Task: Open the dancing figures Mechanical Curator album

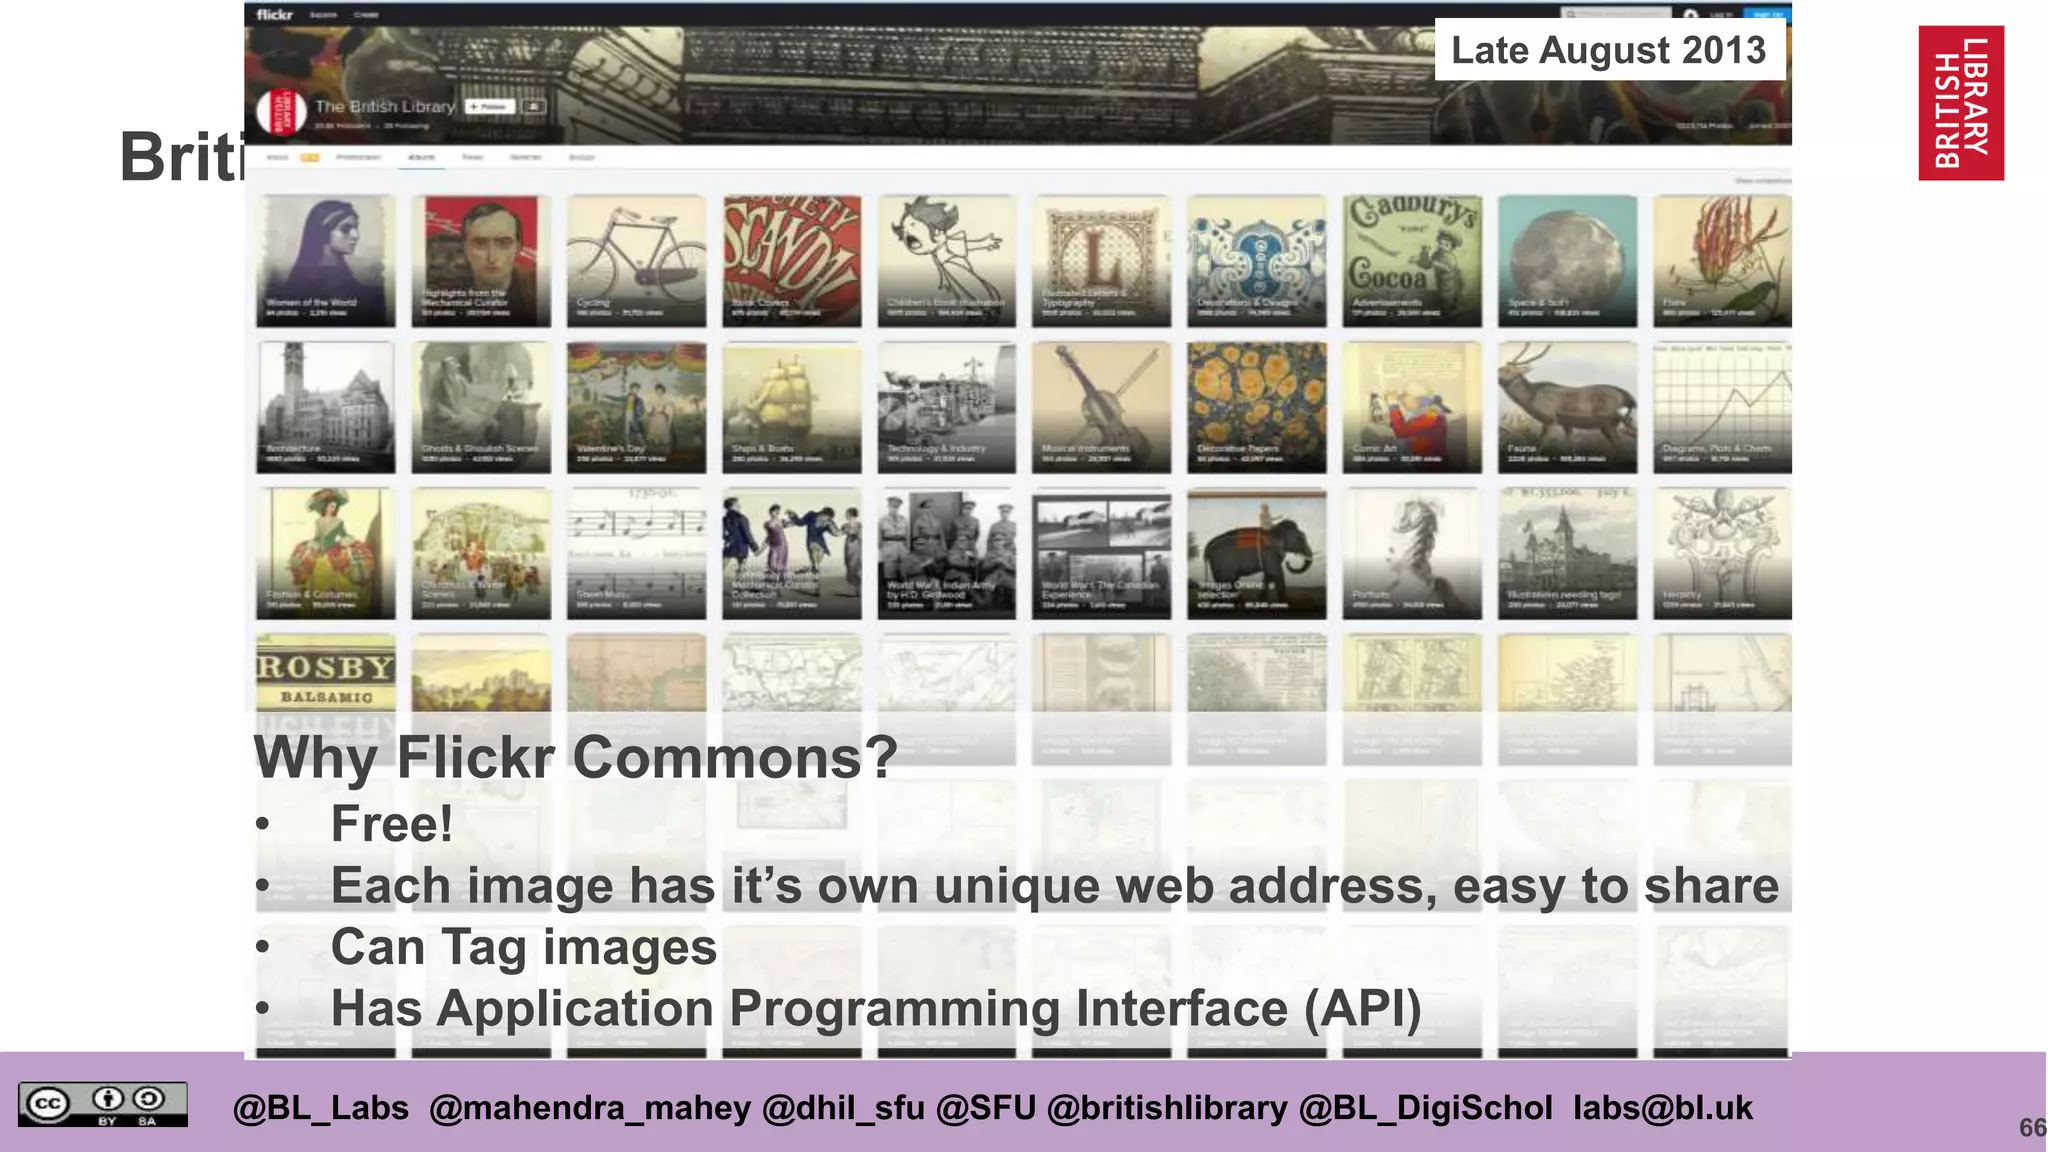Action: coord(792,554)
